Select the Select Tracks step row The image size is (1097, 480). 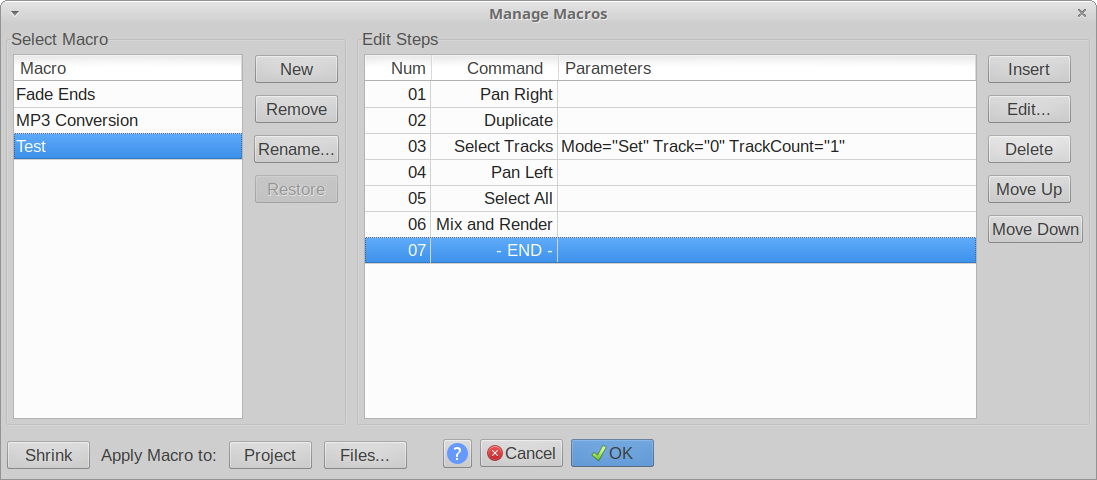click(x=670, y=147)
